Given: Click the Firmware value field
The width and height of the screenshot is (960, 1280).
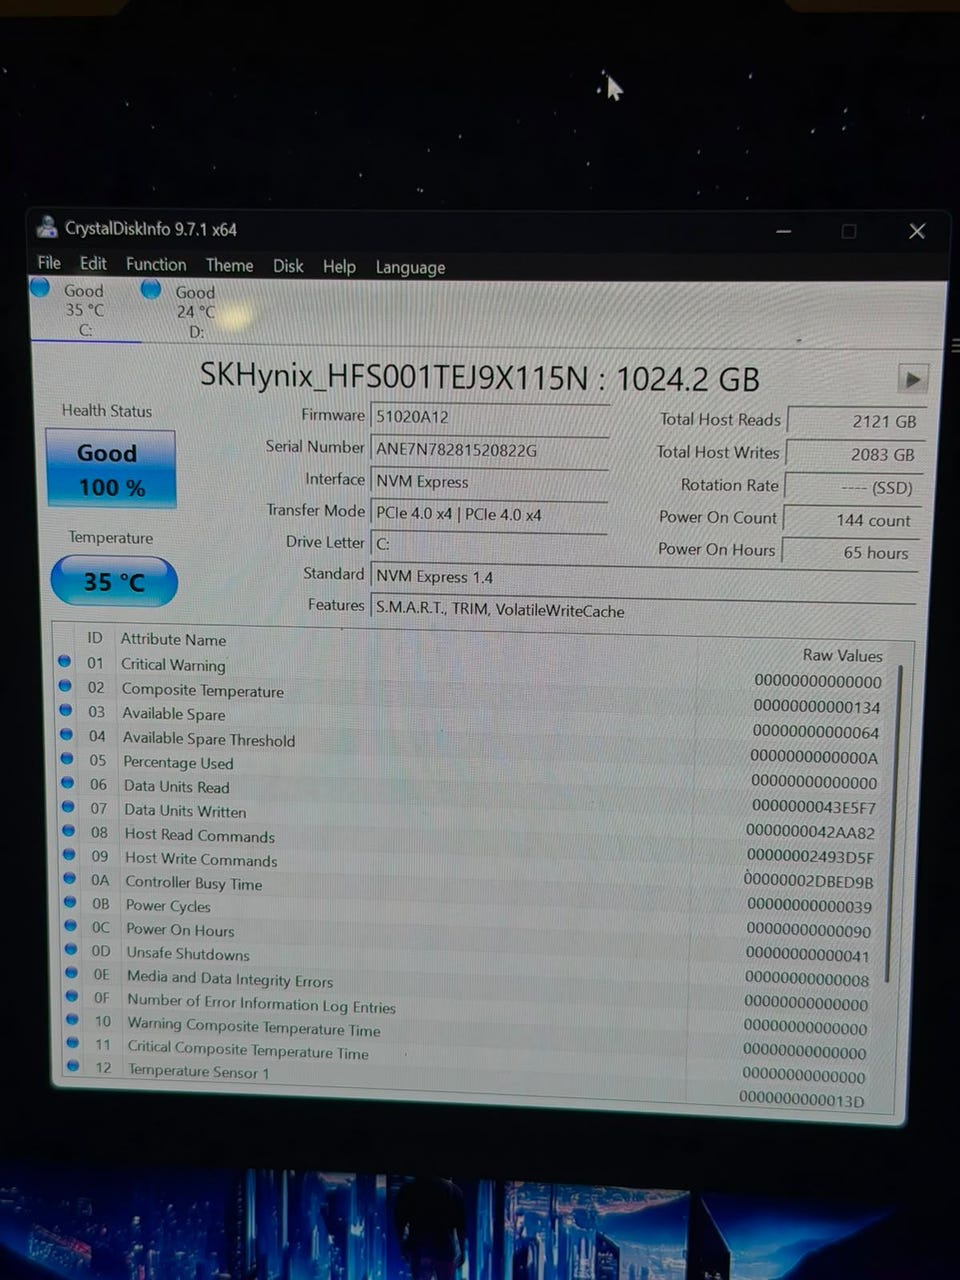Looking at the screenshot, I should (490, 417).
